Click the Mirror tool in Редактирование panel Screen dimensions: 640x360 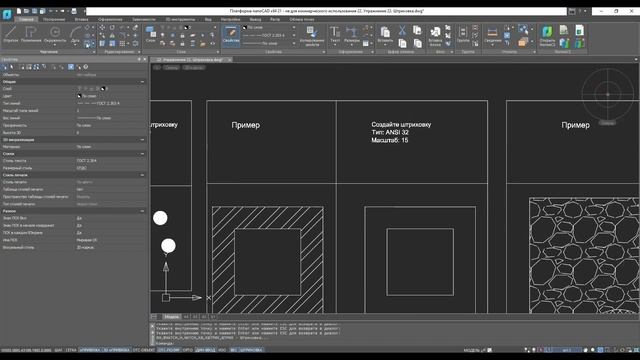pos(112,36)
